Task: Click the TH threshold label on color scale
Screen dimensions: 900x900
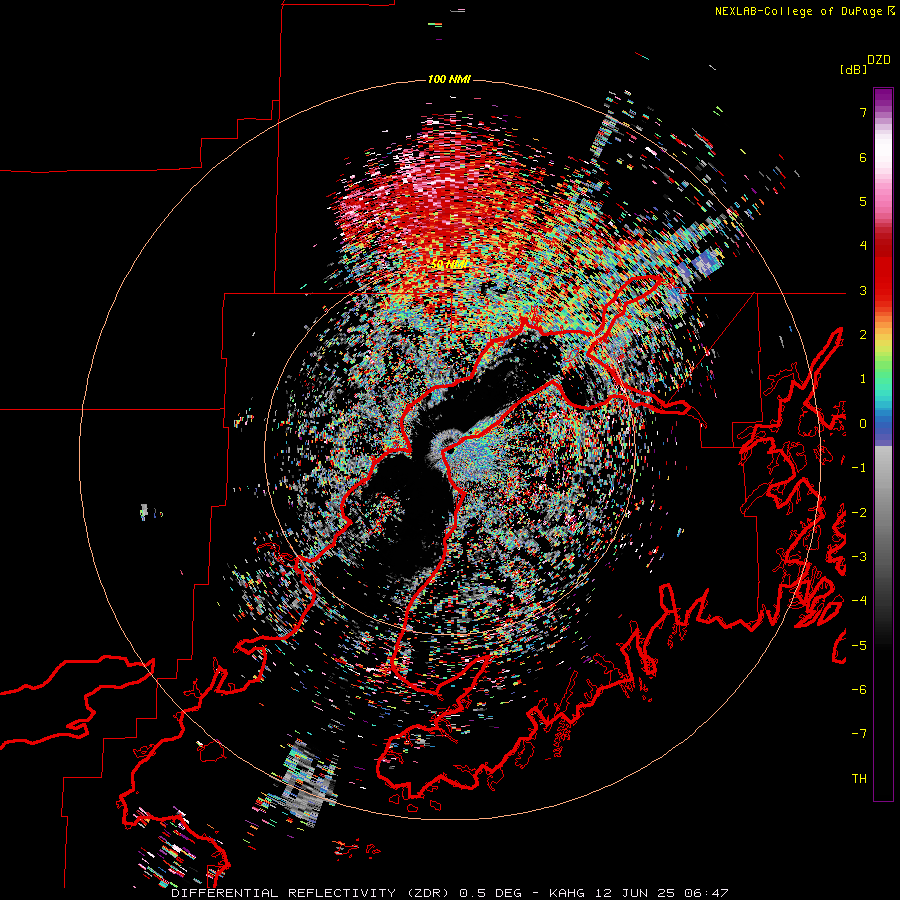Action: coord(859,779)
